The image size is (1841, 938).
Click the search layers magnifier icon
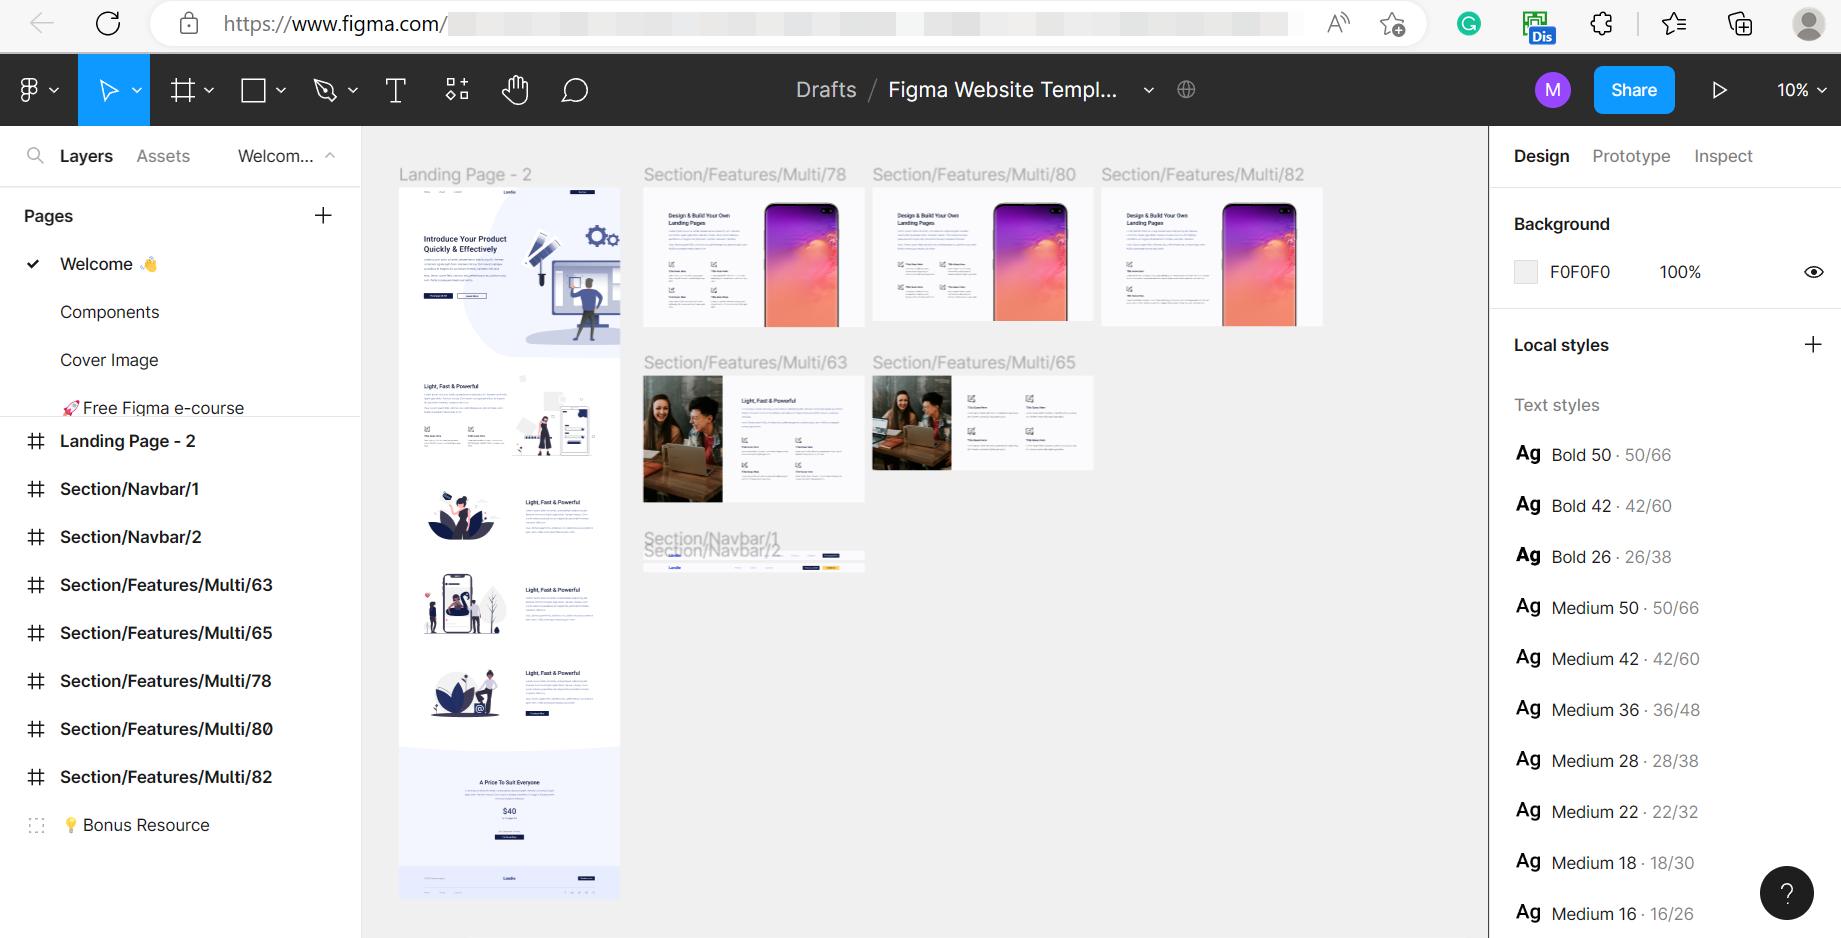point(35,156)
